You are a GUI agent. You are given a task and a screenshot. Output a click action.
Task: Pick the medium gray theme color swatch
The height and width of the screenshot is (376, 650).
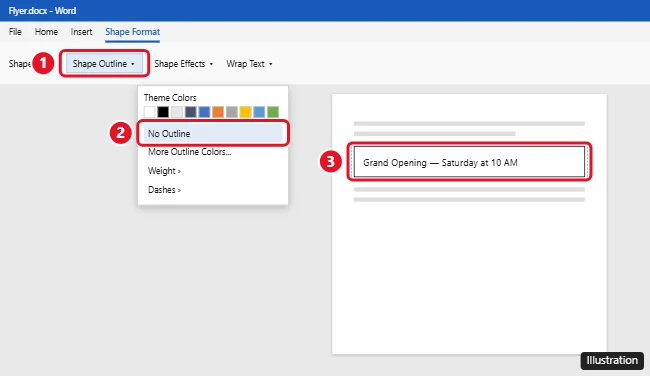(232, 112)
